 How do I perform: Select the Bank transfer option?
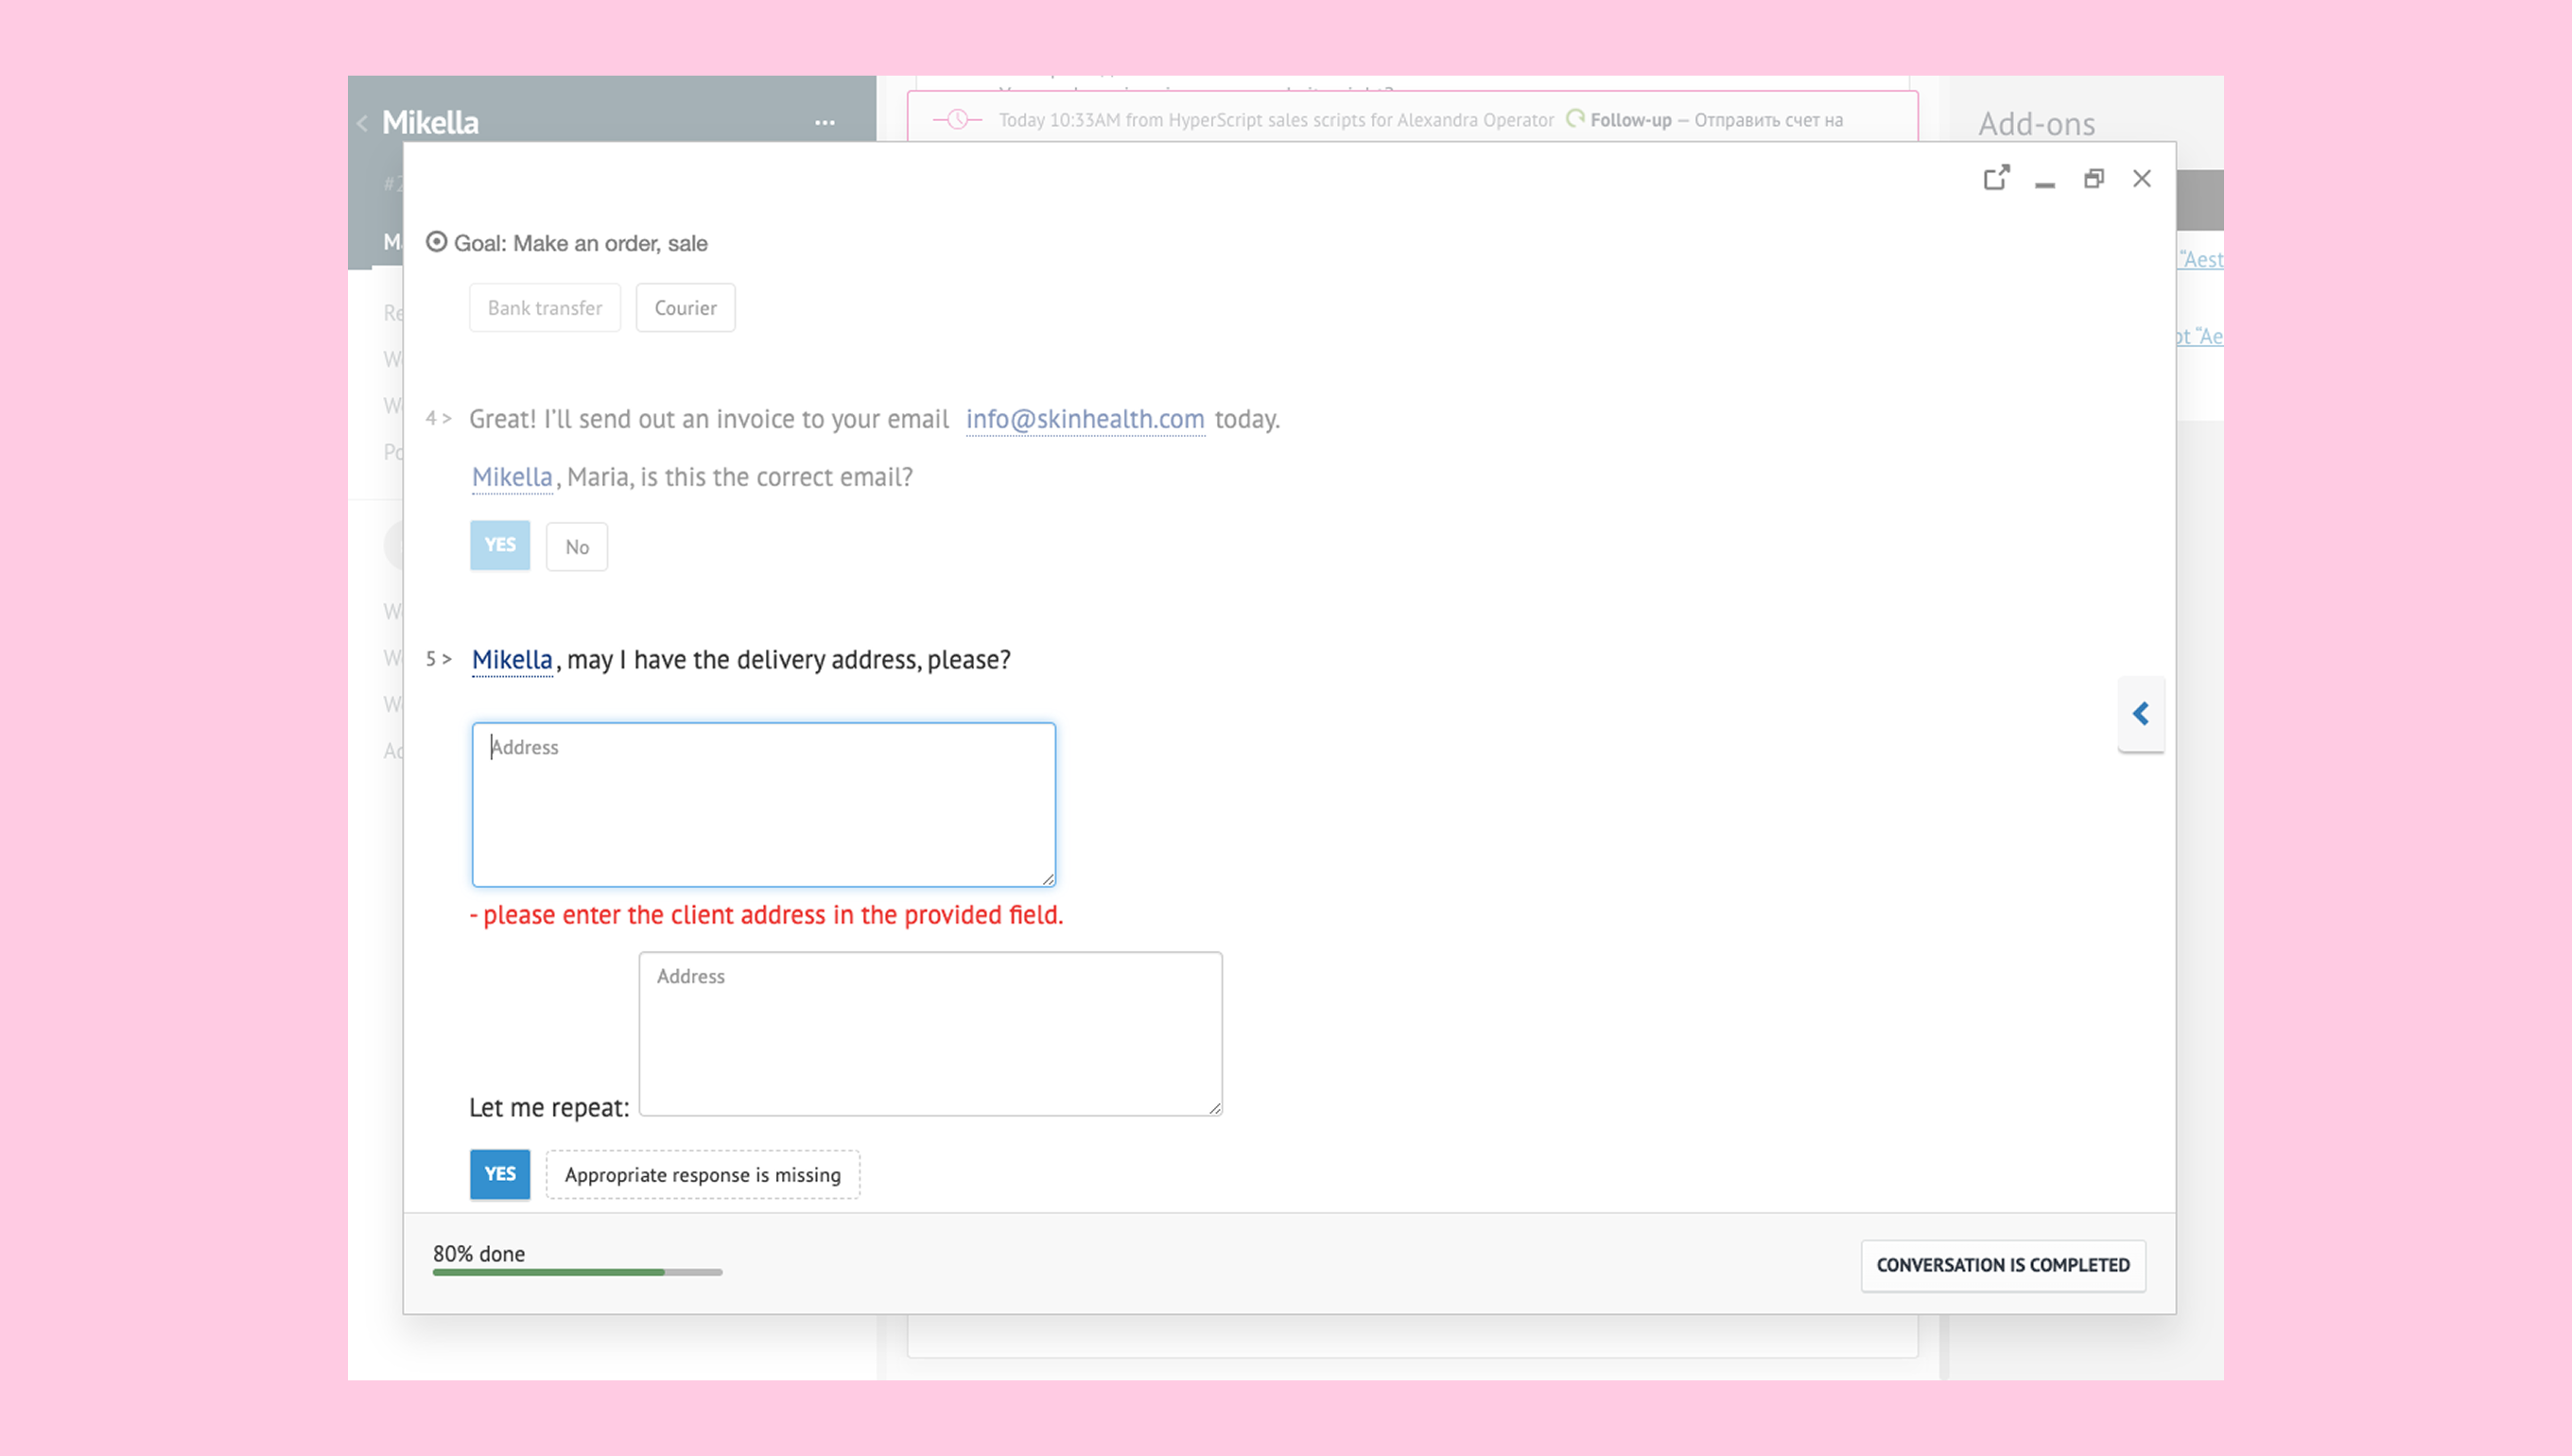[544, 308]
